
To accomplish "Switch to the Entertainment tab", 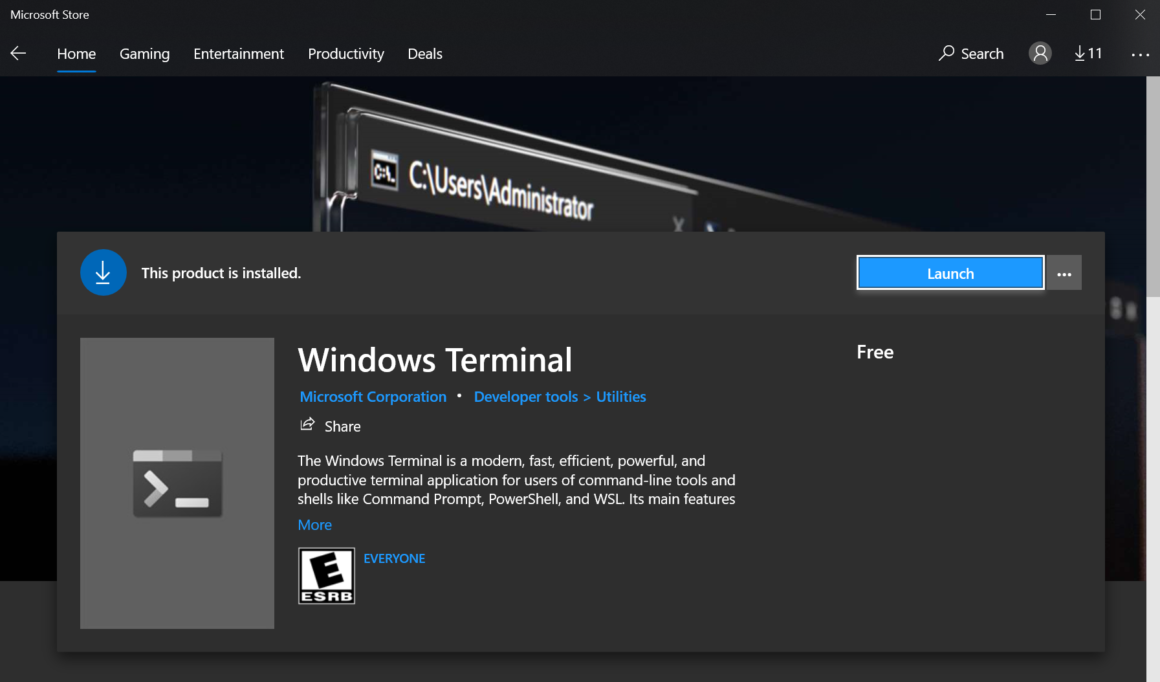I will coord(238,53).
